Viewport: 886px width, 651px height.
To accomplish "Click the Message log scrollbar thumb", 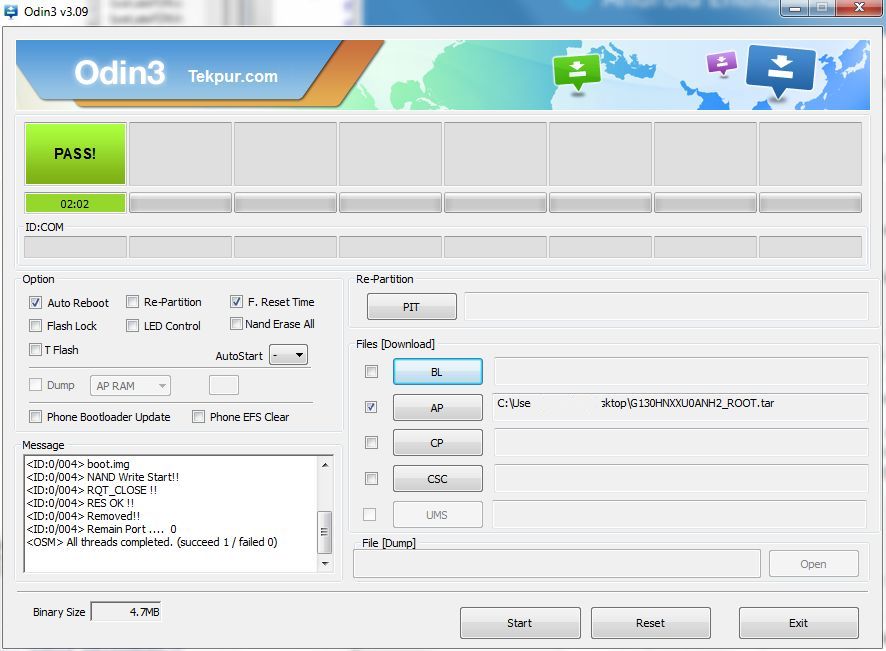I will click(x=324, y=532).
